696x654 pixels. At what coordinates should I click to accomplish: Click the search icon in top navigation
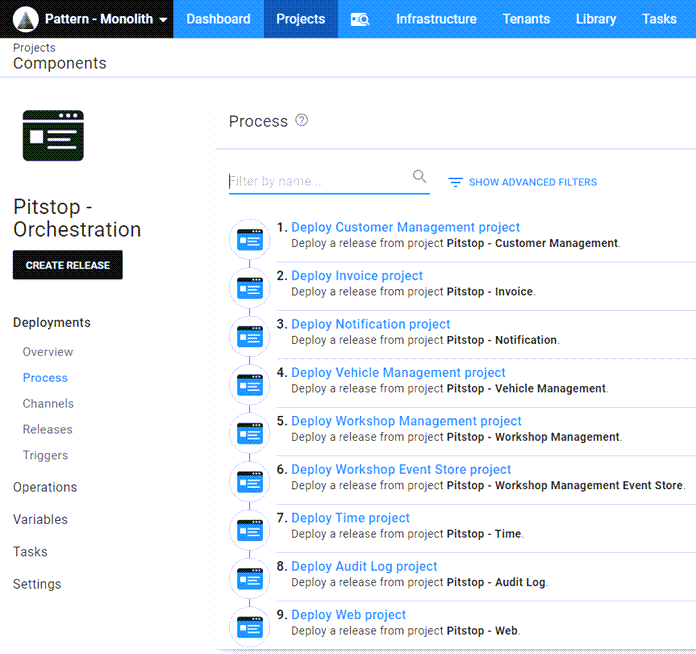[x=360, y=19]
